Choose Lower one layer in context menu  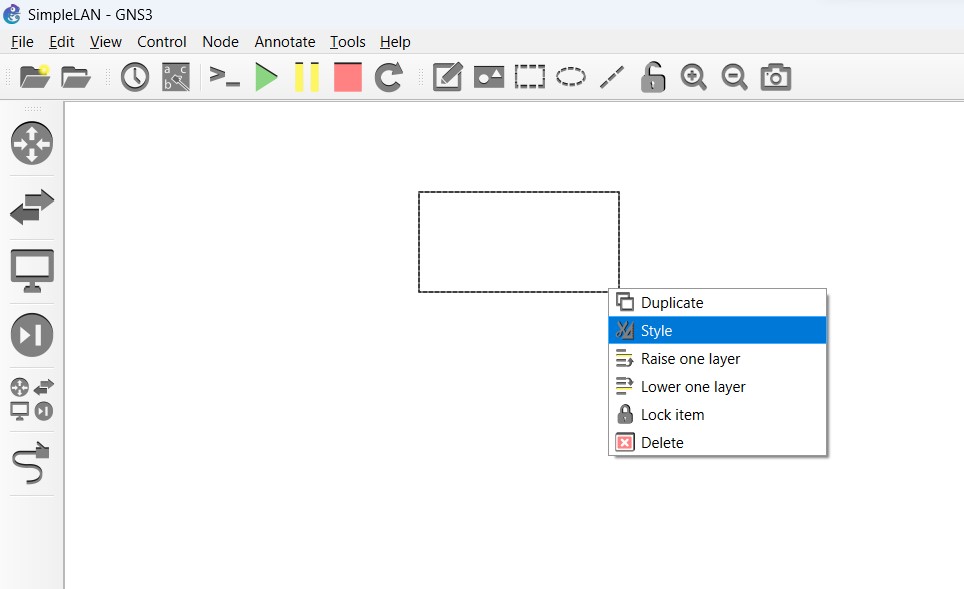click(717, 387)
